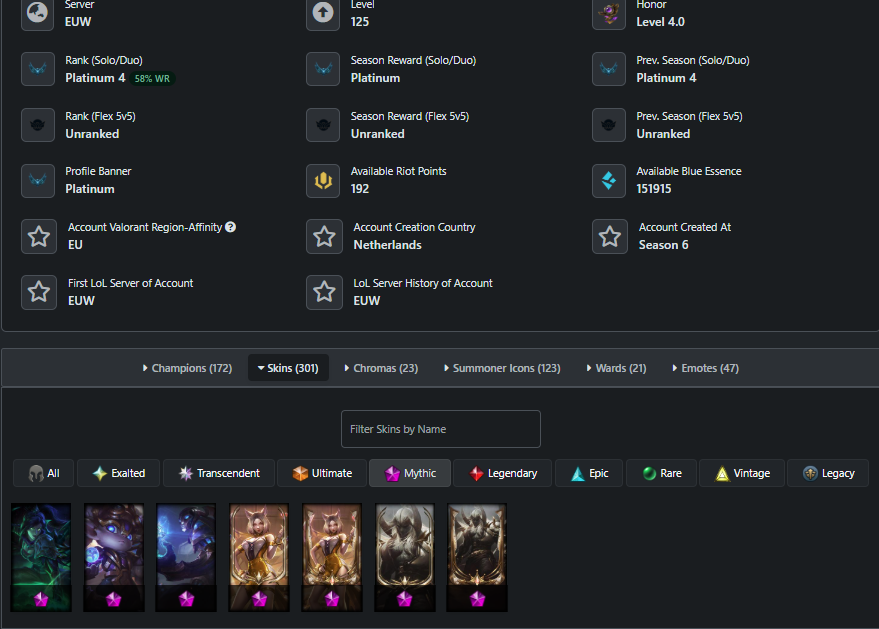The image size is (879, 629).
Task: Click the Netherlands country value
Action: pyautogui.click(x=387, y=245)
